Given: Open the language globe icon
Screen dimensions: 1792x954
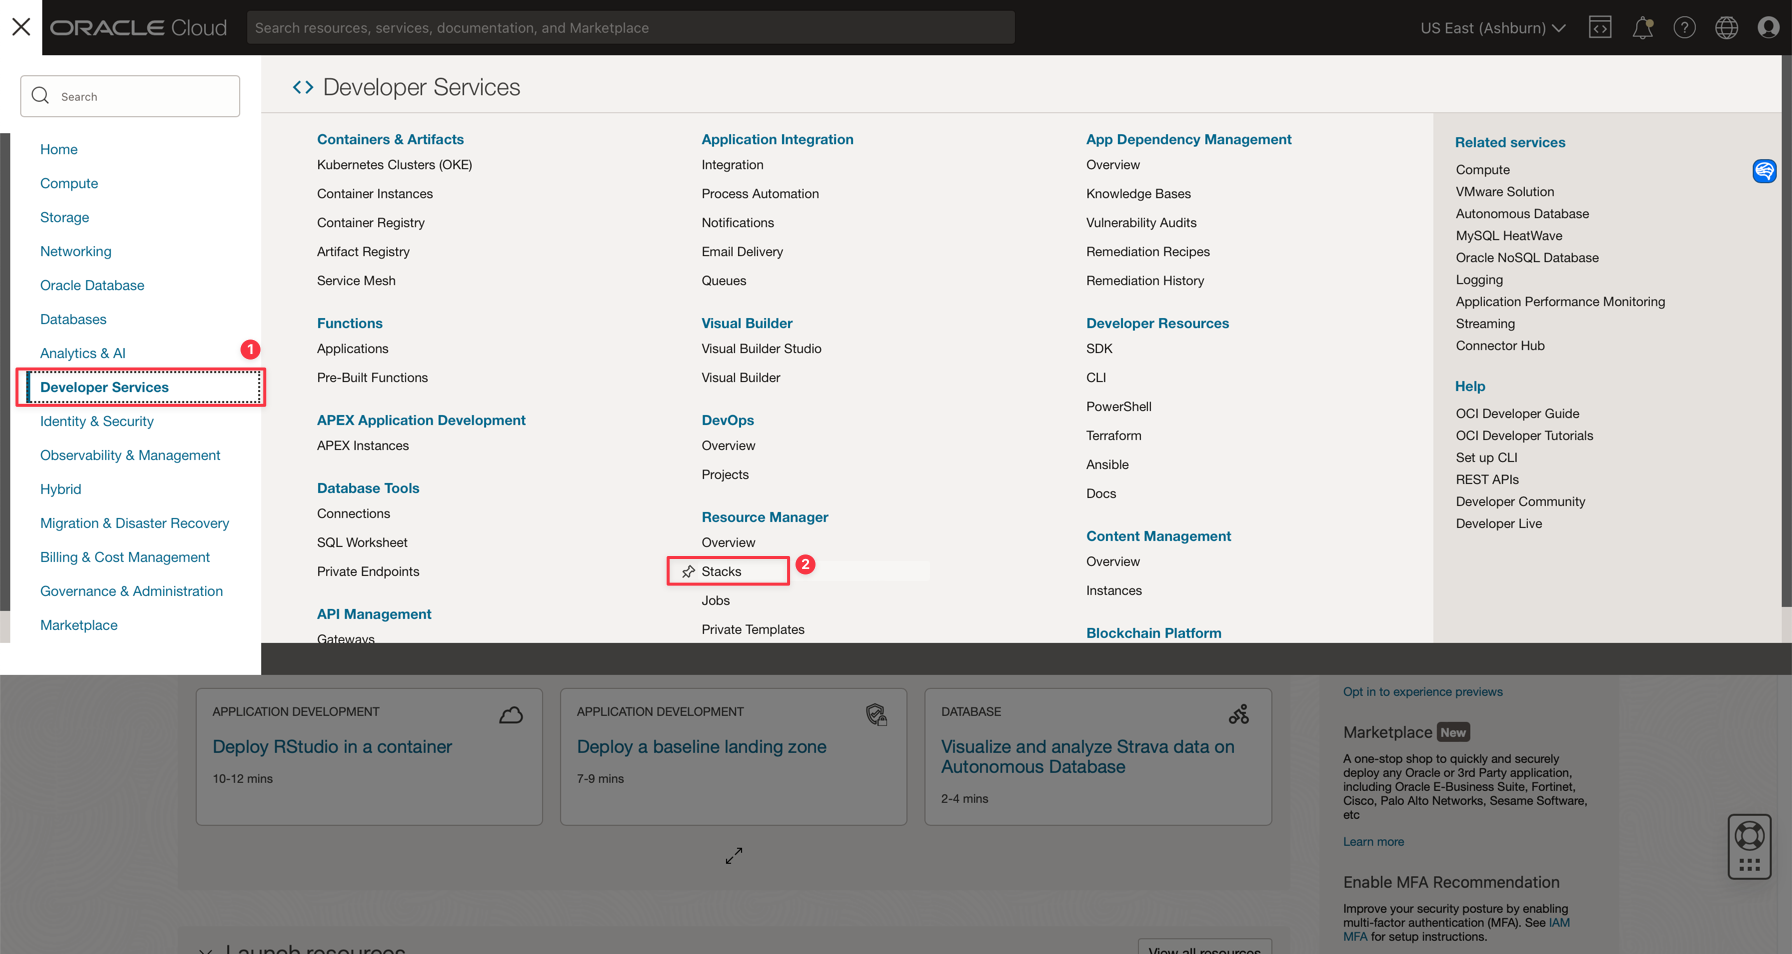Looking at the screenshot, I should 1726,28.
